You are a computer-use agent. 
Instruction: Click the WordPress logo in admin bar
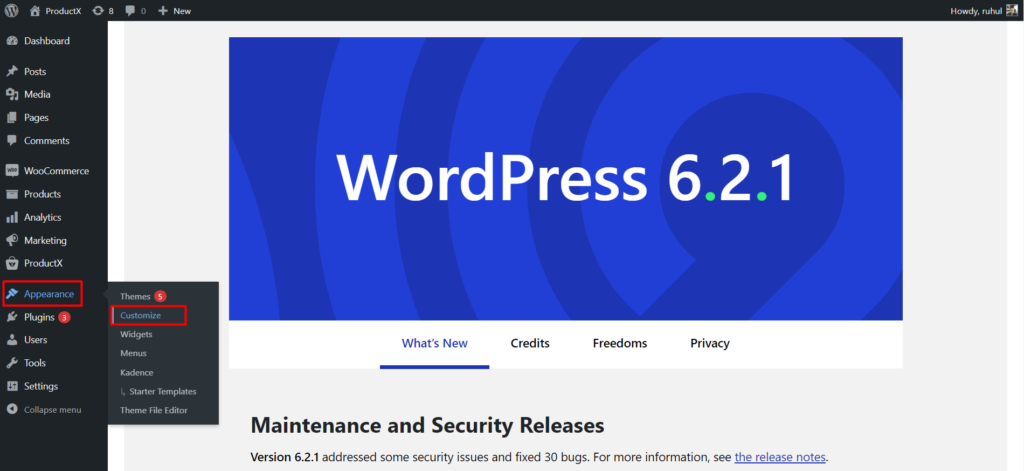pyautogui.click(x=11, y=10)
